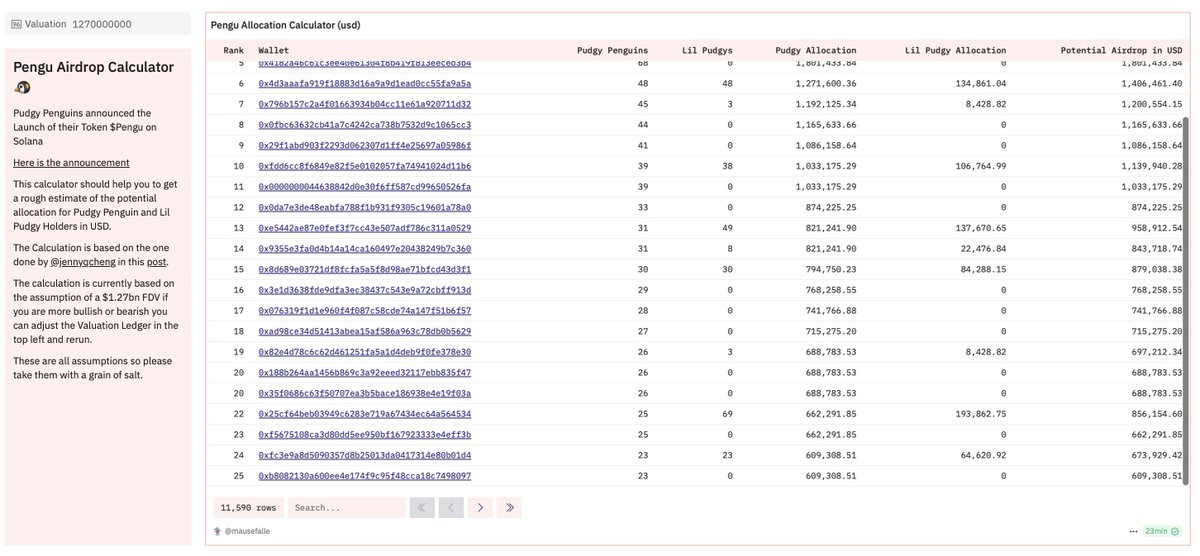Go to the previous results page
This screenshot has width=1200, height=556.
click(x=451, y=508)
